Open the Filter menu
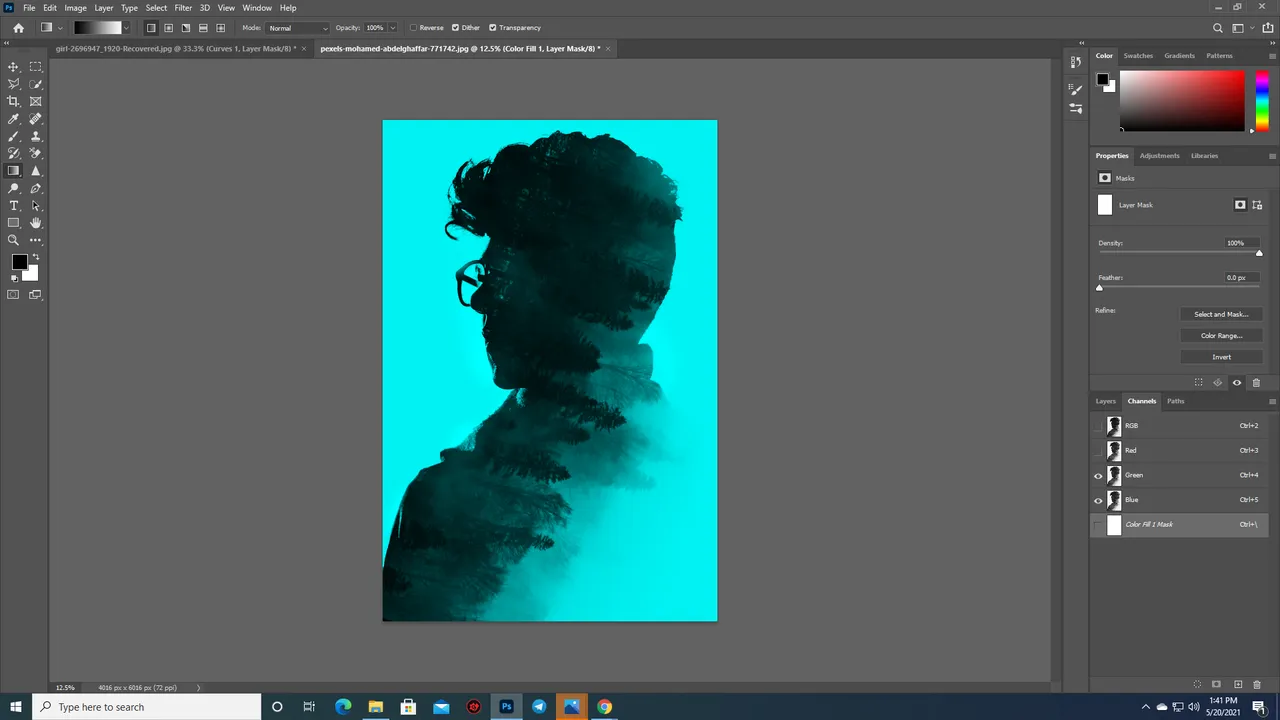Screen dimensions: 1280x720 pos(183,7)
